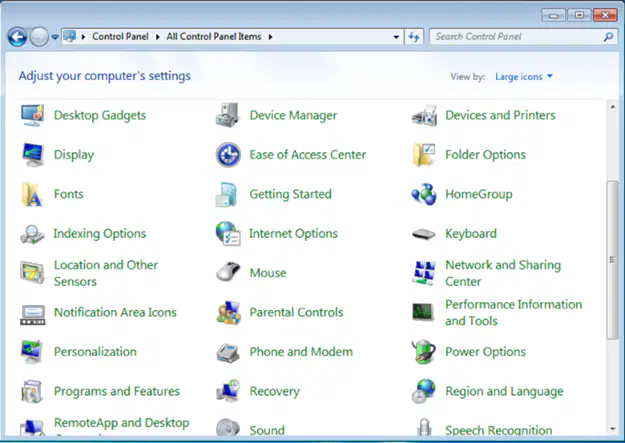The width and height of the screenshot is (625, 443).
Task: Open the Desktop Gadgets icon
Action: pos(32,115)
